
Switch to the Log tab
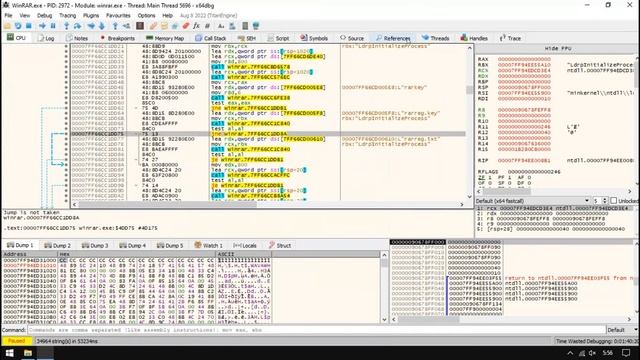pos(46,38)
